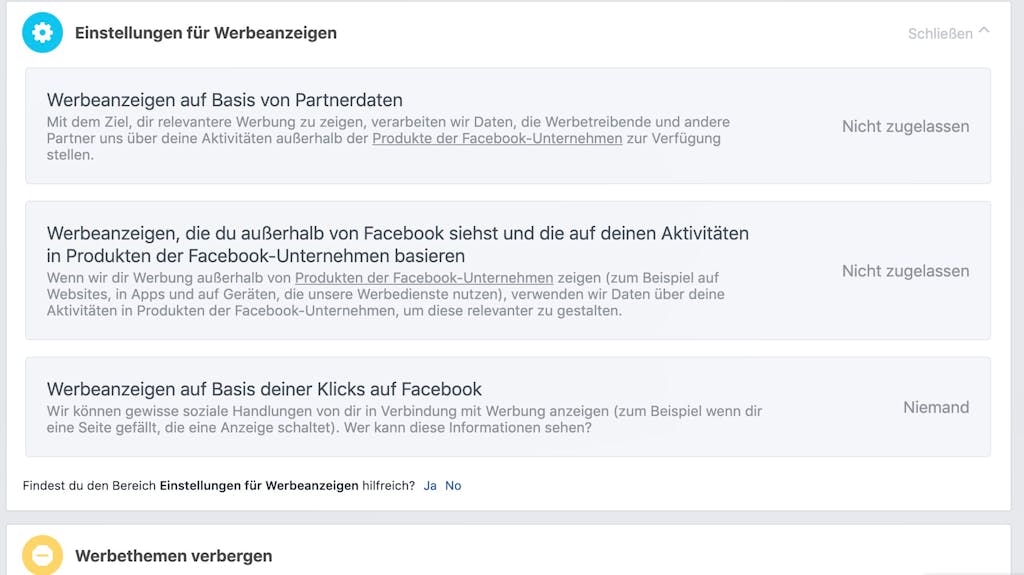Change second Nicht zugelassen setting

905,271
